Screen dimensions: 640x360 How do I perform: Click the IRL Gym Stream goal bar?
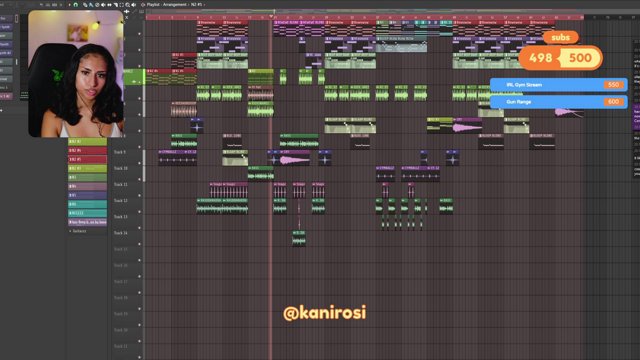(559, 85)
